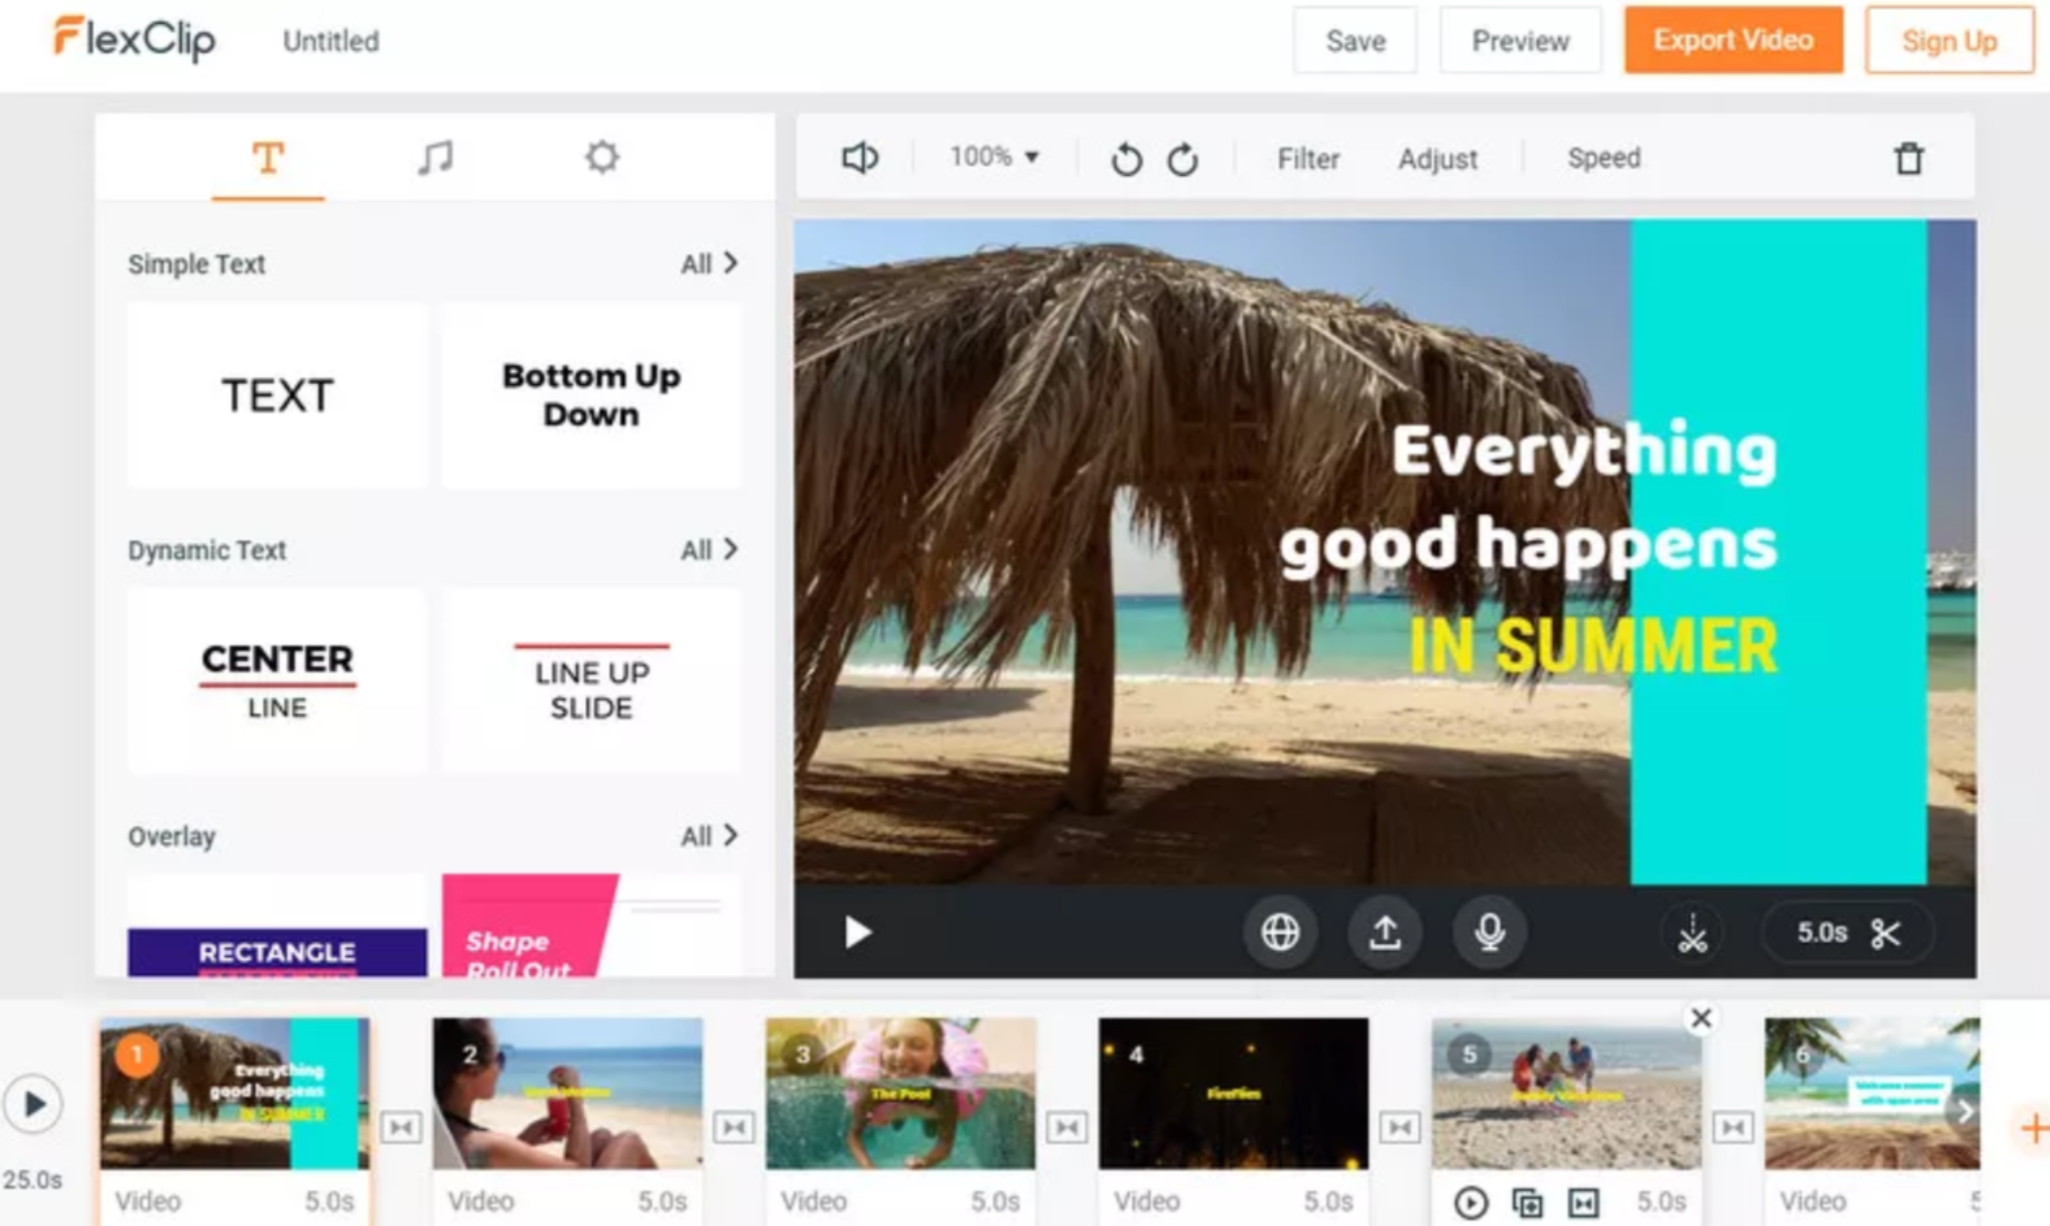Viewport: 2050px width, 1226px height.
Task: Click the upload arrow icon
Action: [x=1385, y=932]
